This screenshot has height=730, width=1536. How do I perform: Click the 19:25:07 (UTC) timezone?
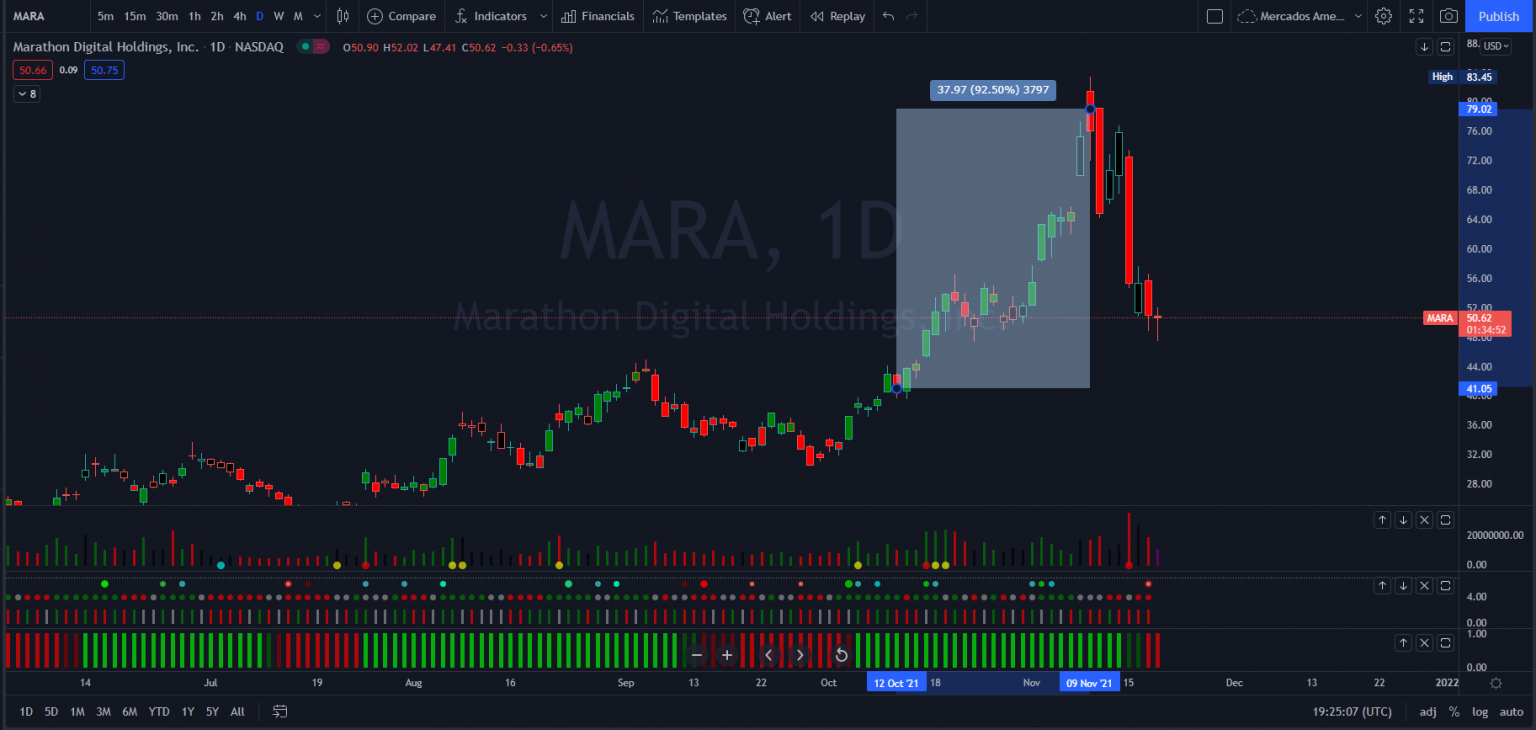click(1352, 712)
